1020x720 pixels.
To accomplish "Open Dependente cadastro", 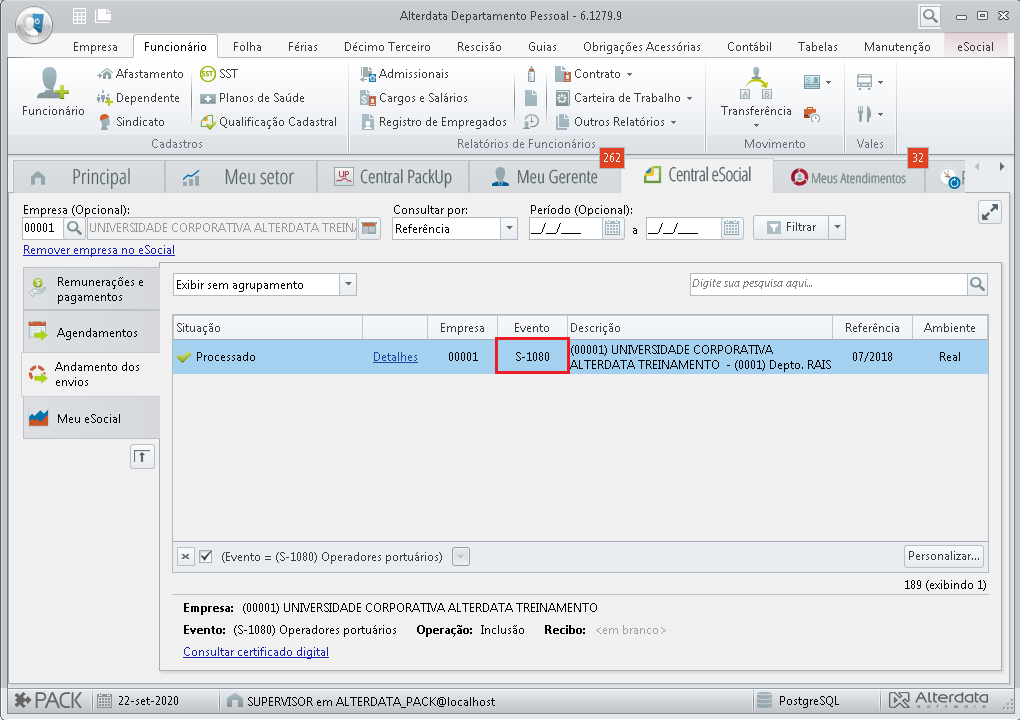I will [x=139, y=98].
